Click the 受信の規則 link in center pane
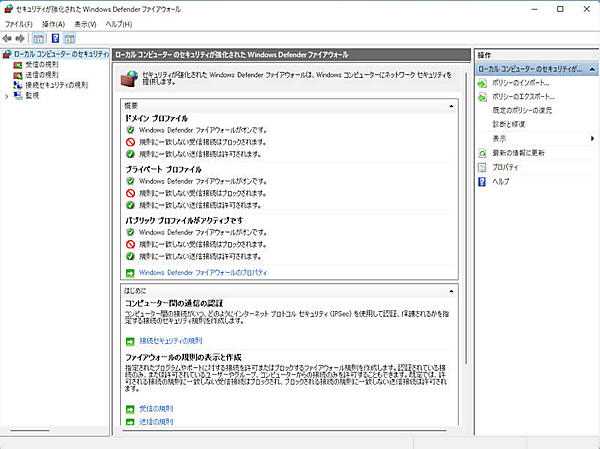 [155, 408]
